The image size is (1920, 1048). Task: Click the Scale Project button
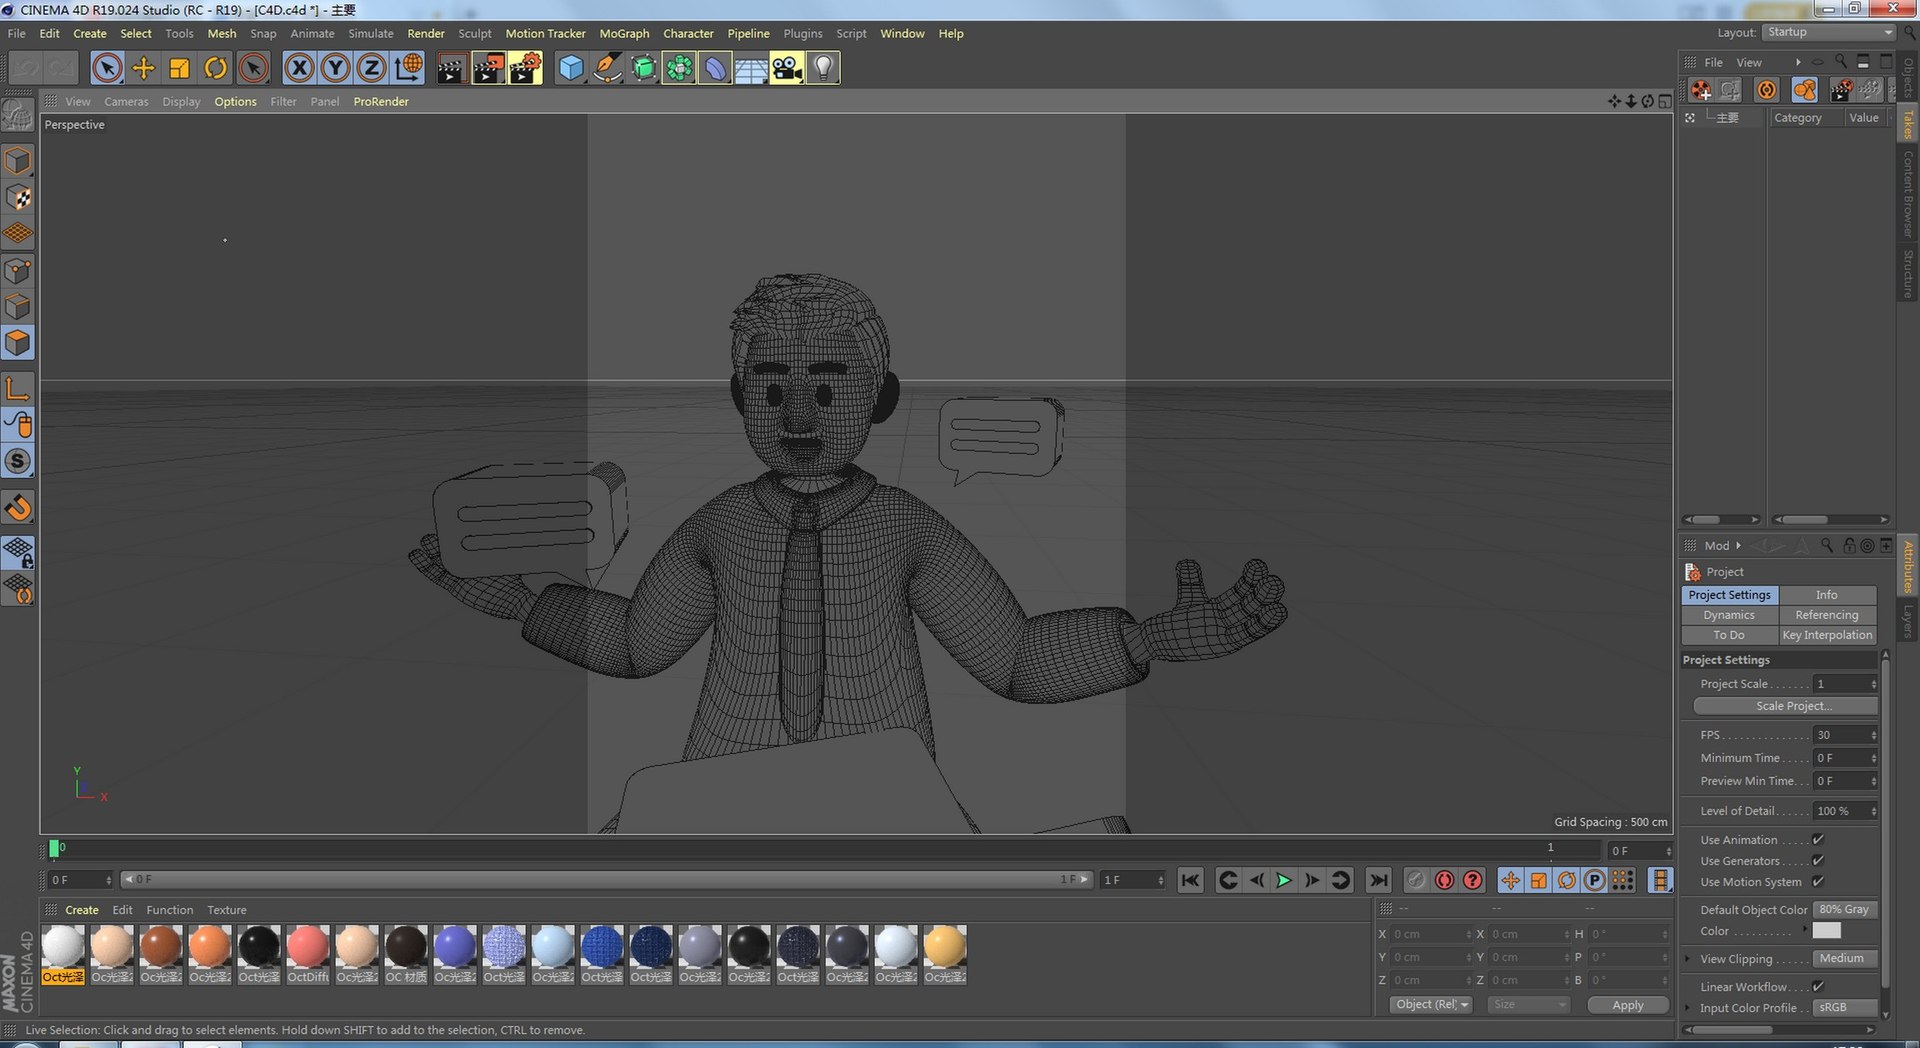coord(1785,706)
